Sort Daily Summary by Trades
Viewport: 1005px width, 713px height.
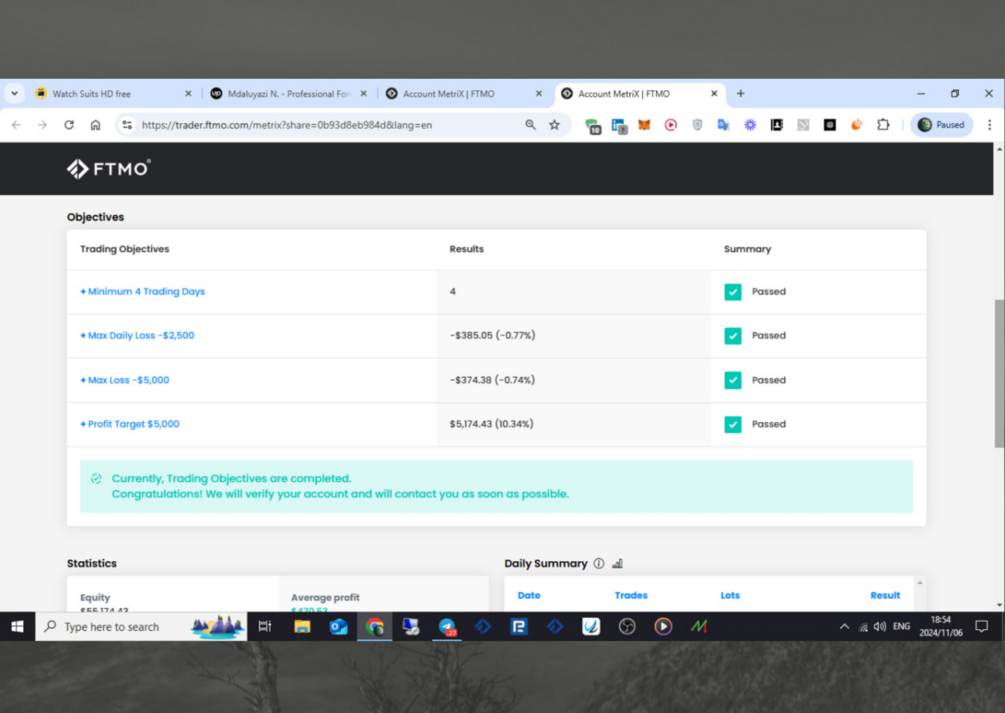[631, 596]
